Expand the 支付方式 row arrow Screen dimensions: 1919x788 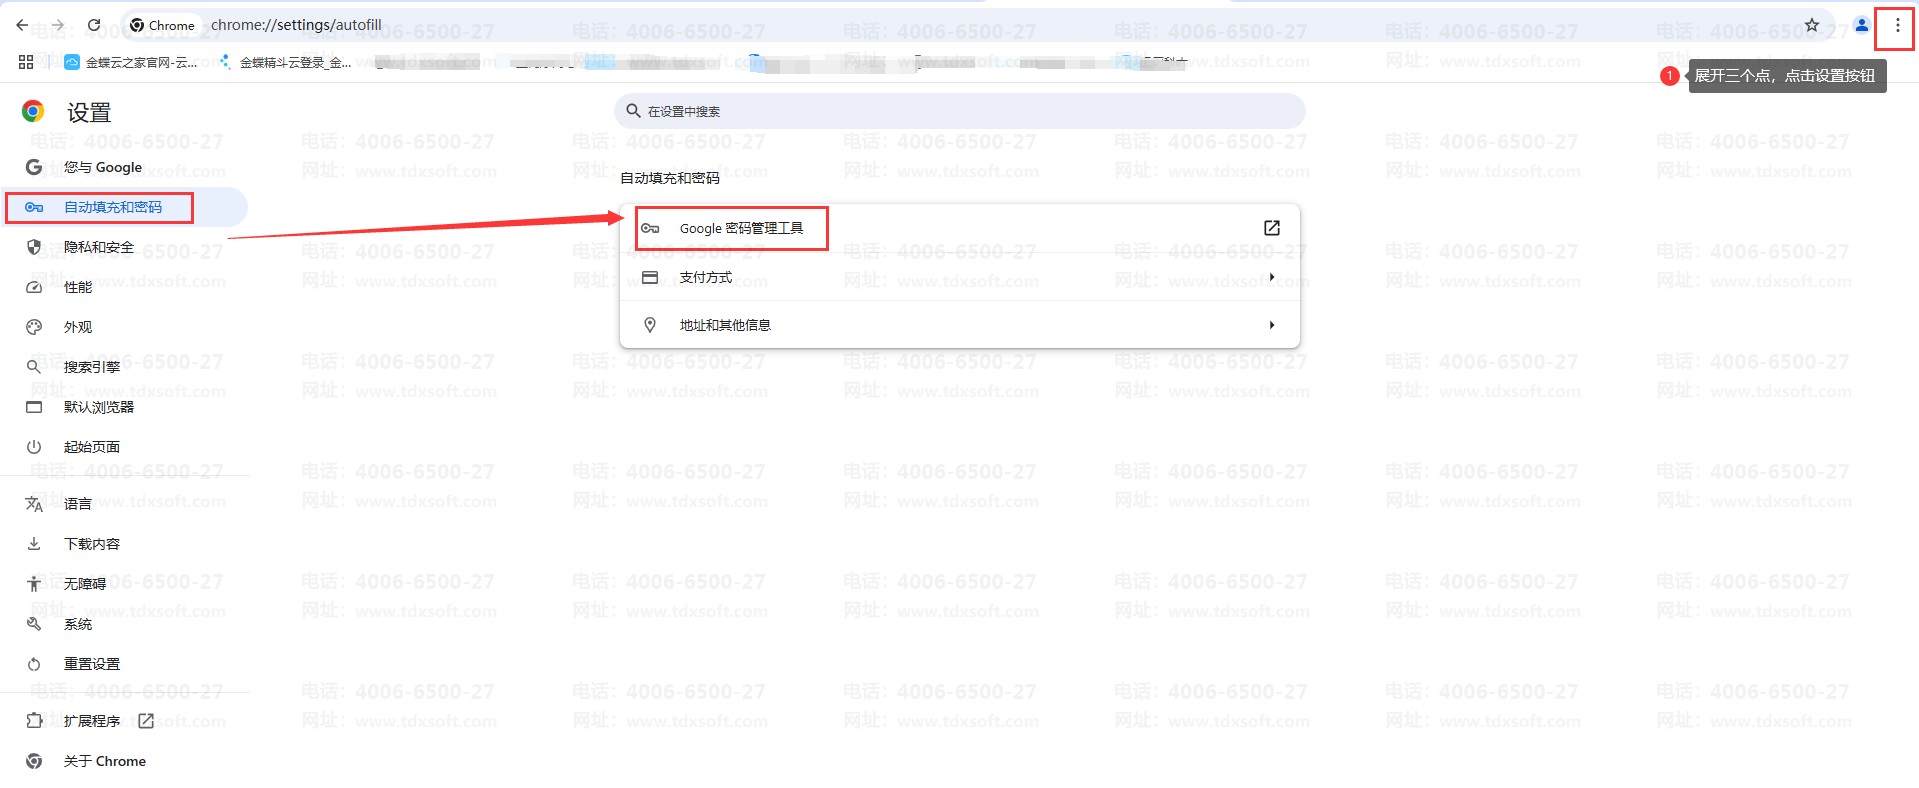click(1272, 277)
